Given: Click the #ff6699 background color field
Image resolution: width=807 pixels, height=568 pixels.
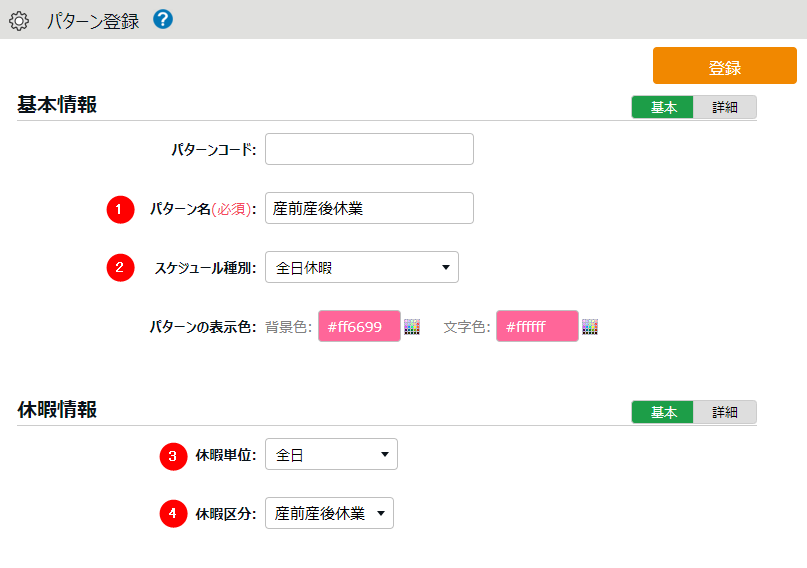Looking at the screenshot, I should click(358, 326).
